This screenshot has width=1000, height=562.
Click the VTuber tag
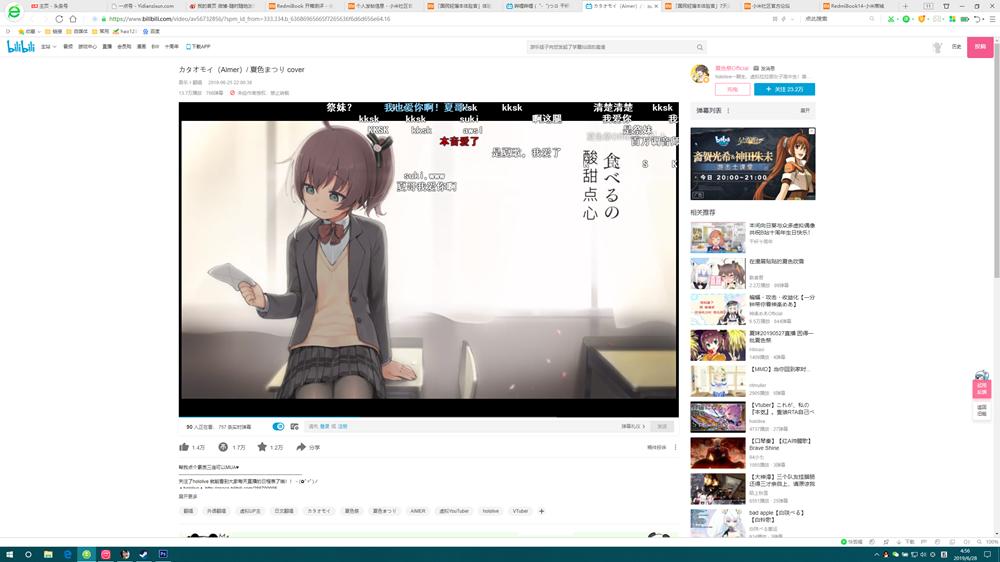tap(520, 511)
